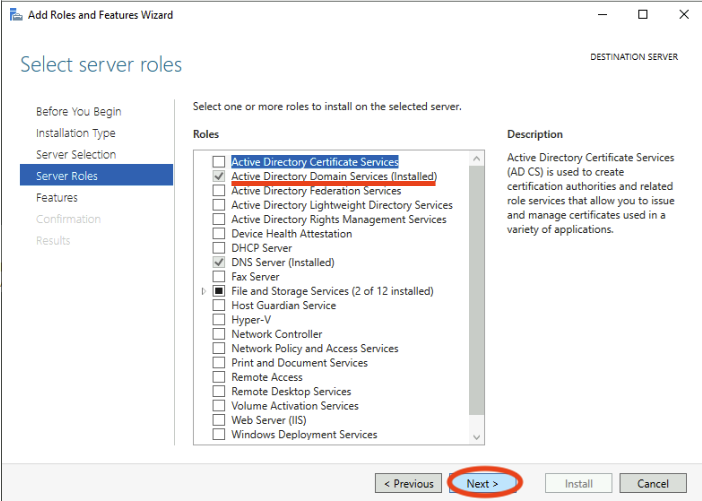Click the wizard icon in title bar
Viewport: 702px width, 501px height.
16,15
